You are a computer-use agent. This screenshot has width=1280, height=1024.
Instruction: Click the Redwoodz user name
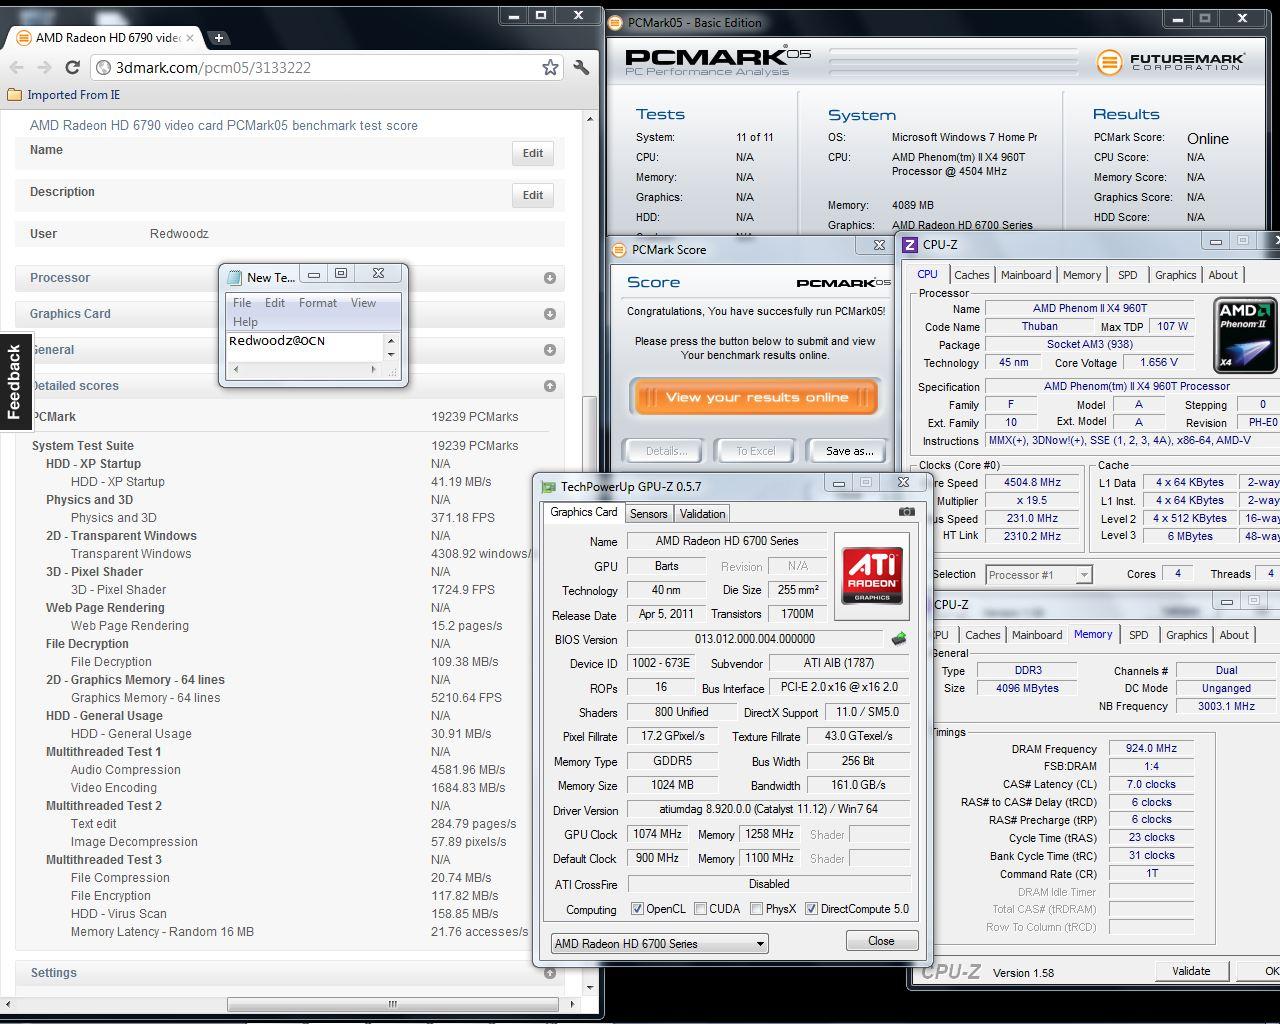point(179,234)
